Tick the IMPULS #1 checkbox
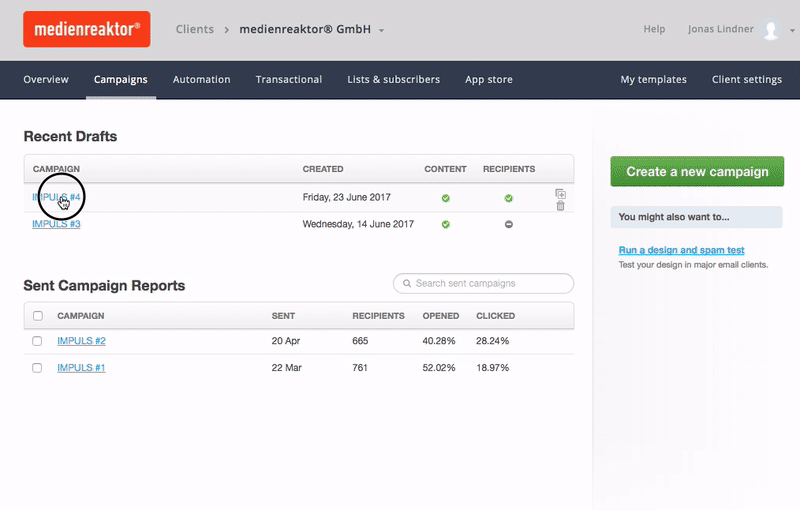Viewport: 800px width, 510px height. click(37, 368)
